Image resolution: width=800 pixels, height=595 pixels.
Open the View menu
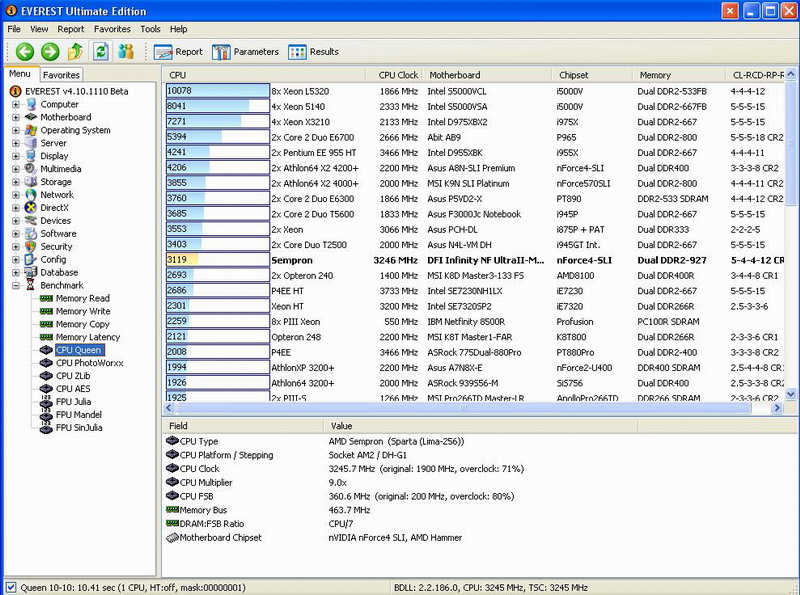tap(39, 29)
